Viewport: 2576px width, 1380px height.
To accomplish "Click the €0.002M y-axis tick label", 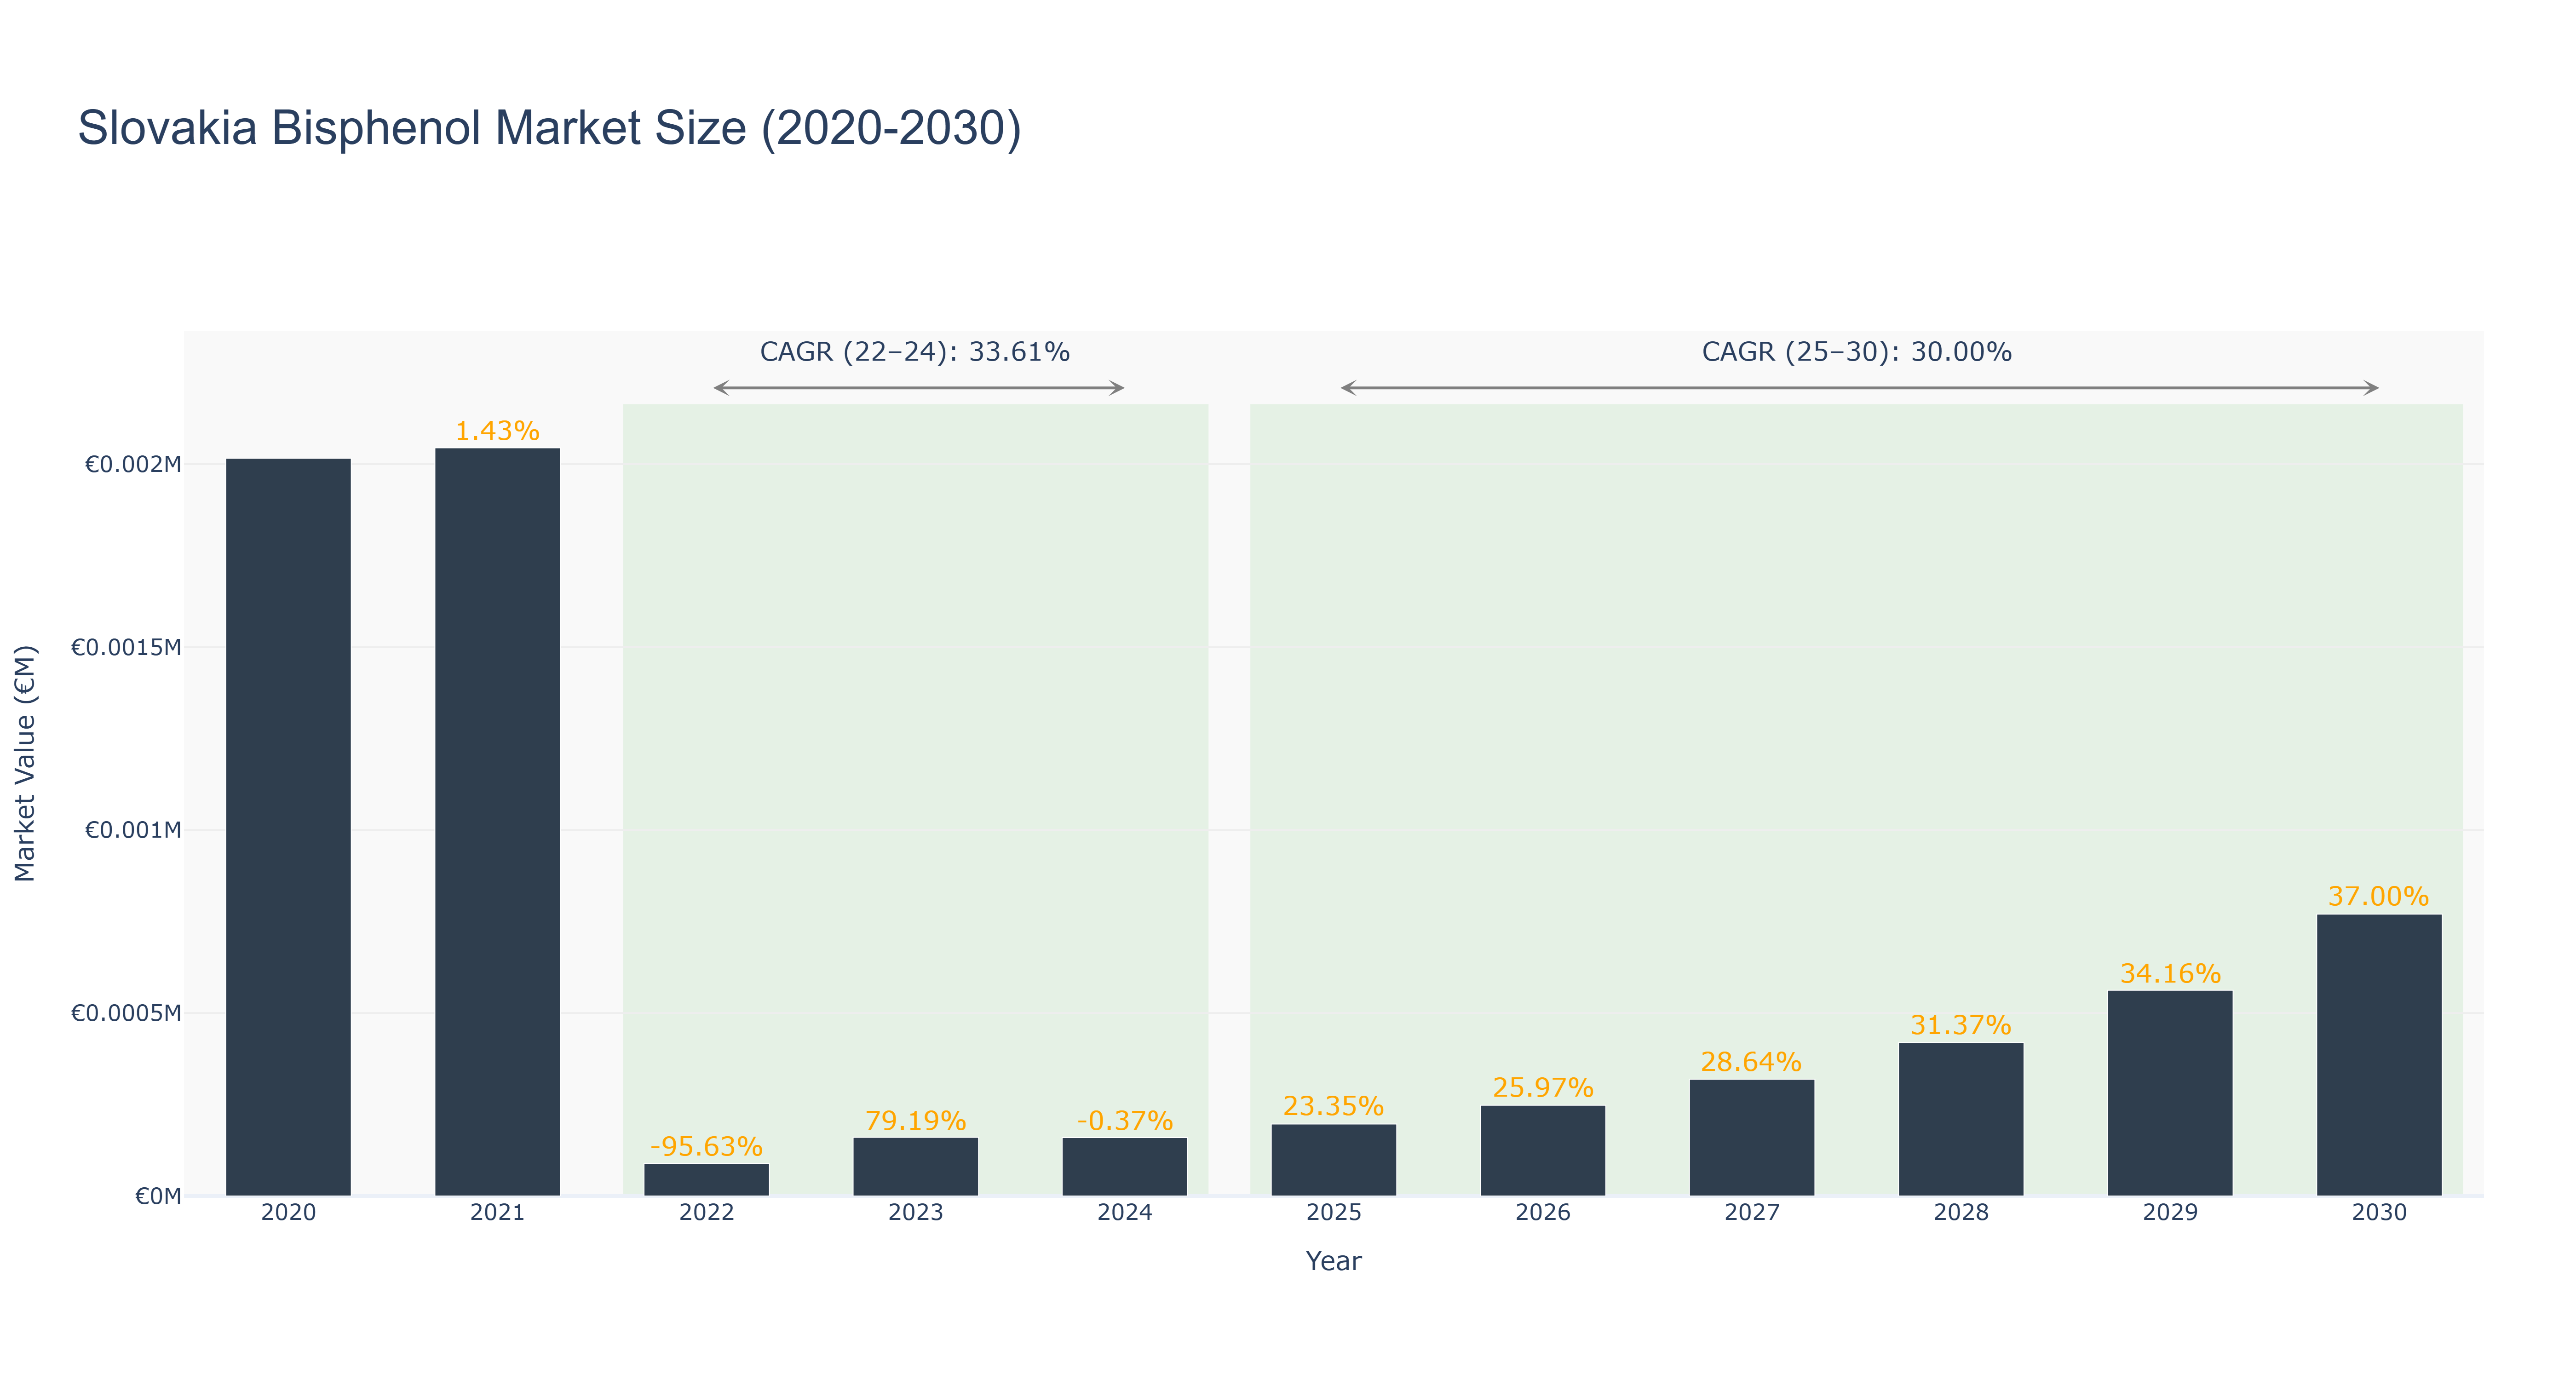I will click(x=133, y=465).
